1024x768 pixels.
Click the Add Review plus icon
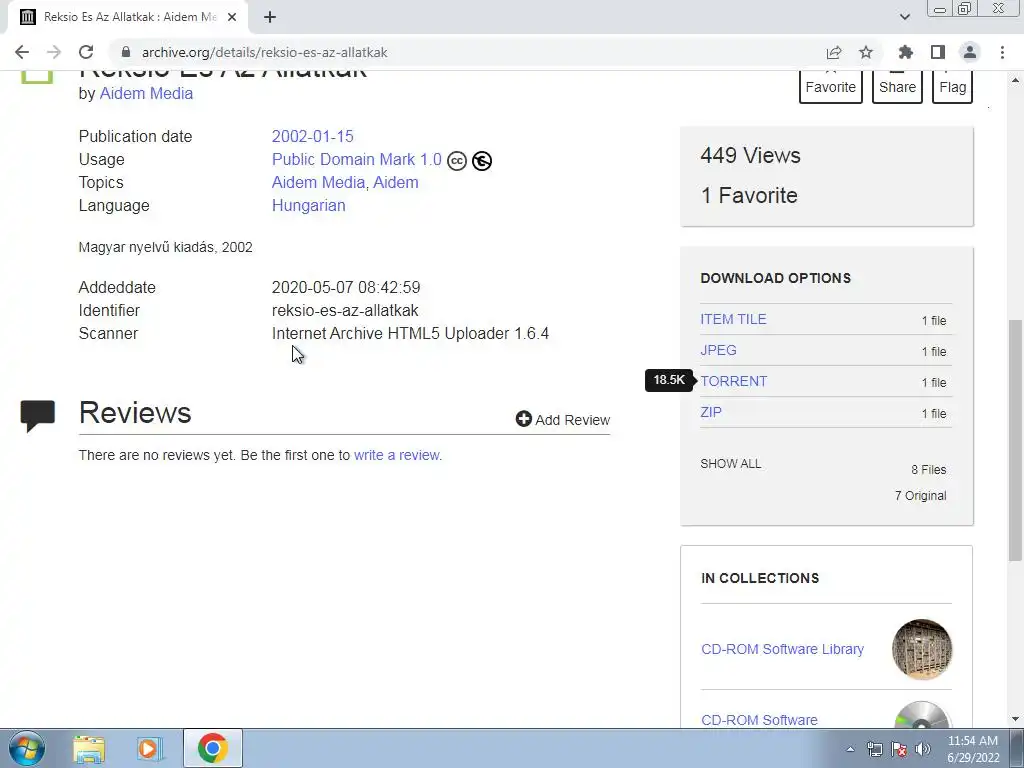click(x=524, y=419)
